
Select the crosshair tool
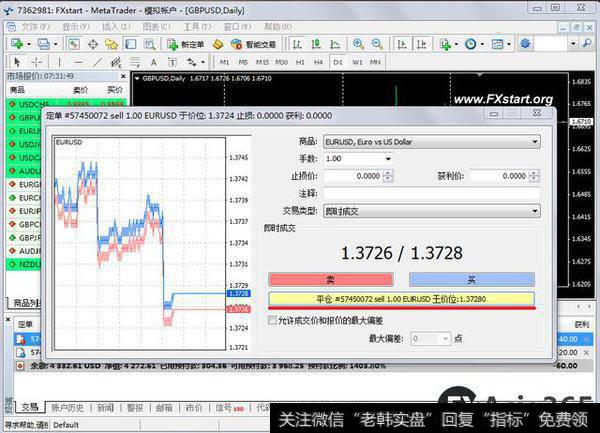(x=36, y=62)
